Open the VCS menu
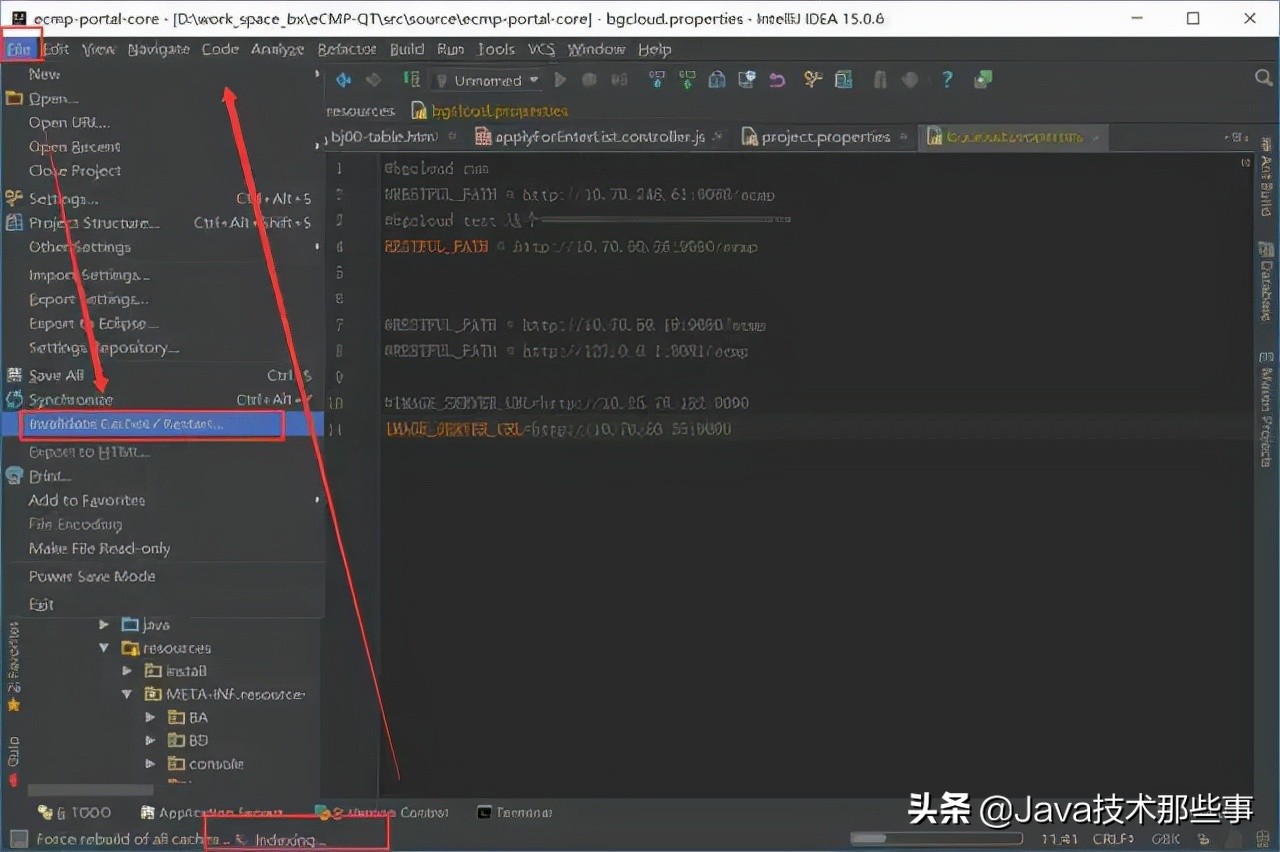Image resolution: width=1280 pixels, height=852 pixels. pos(541,49)
